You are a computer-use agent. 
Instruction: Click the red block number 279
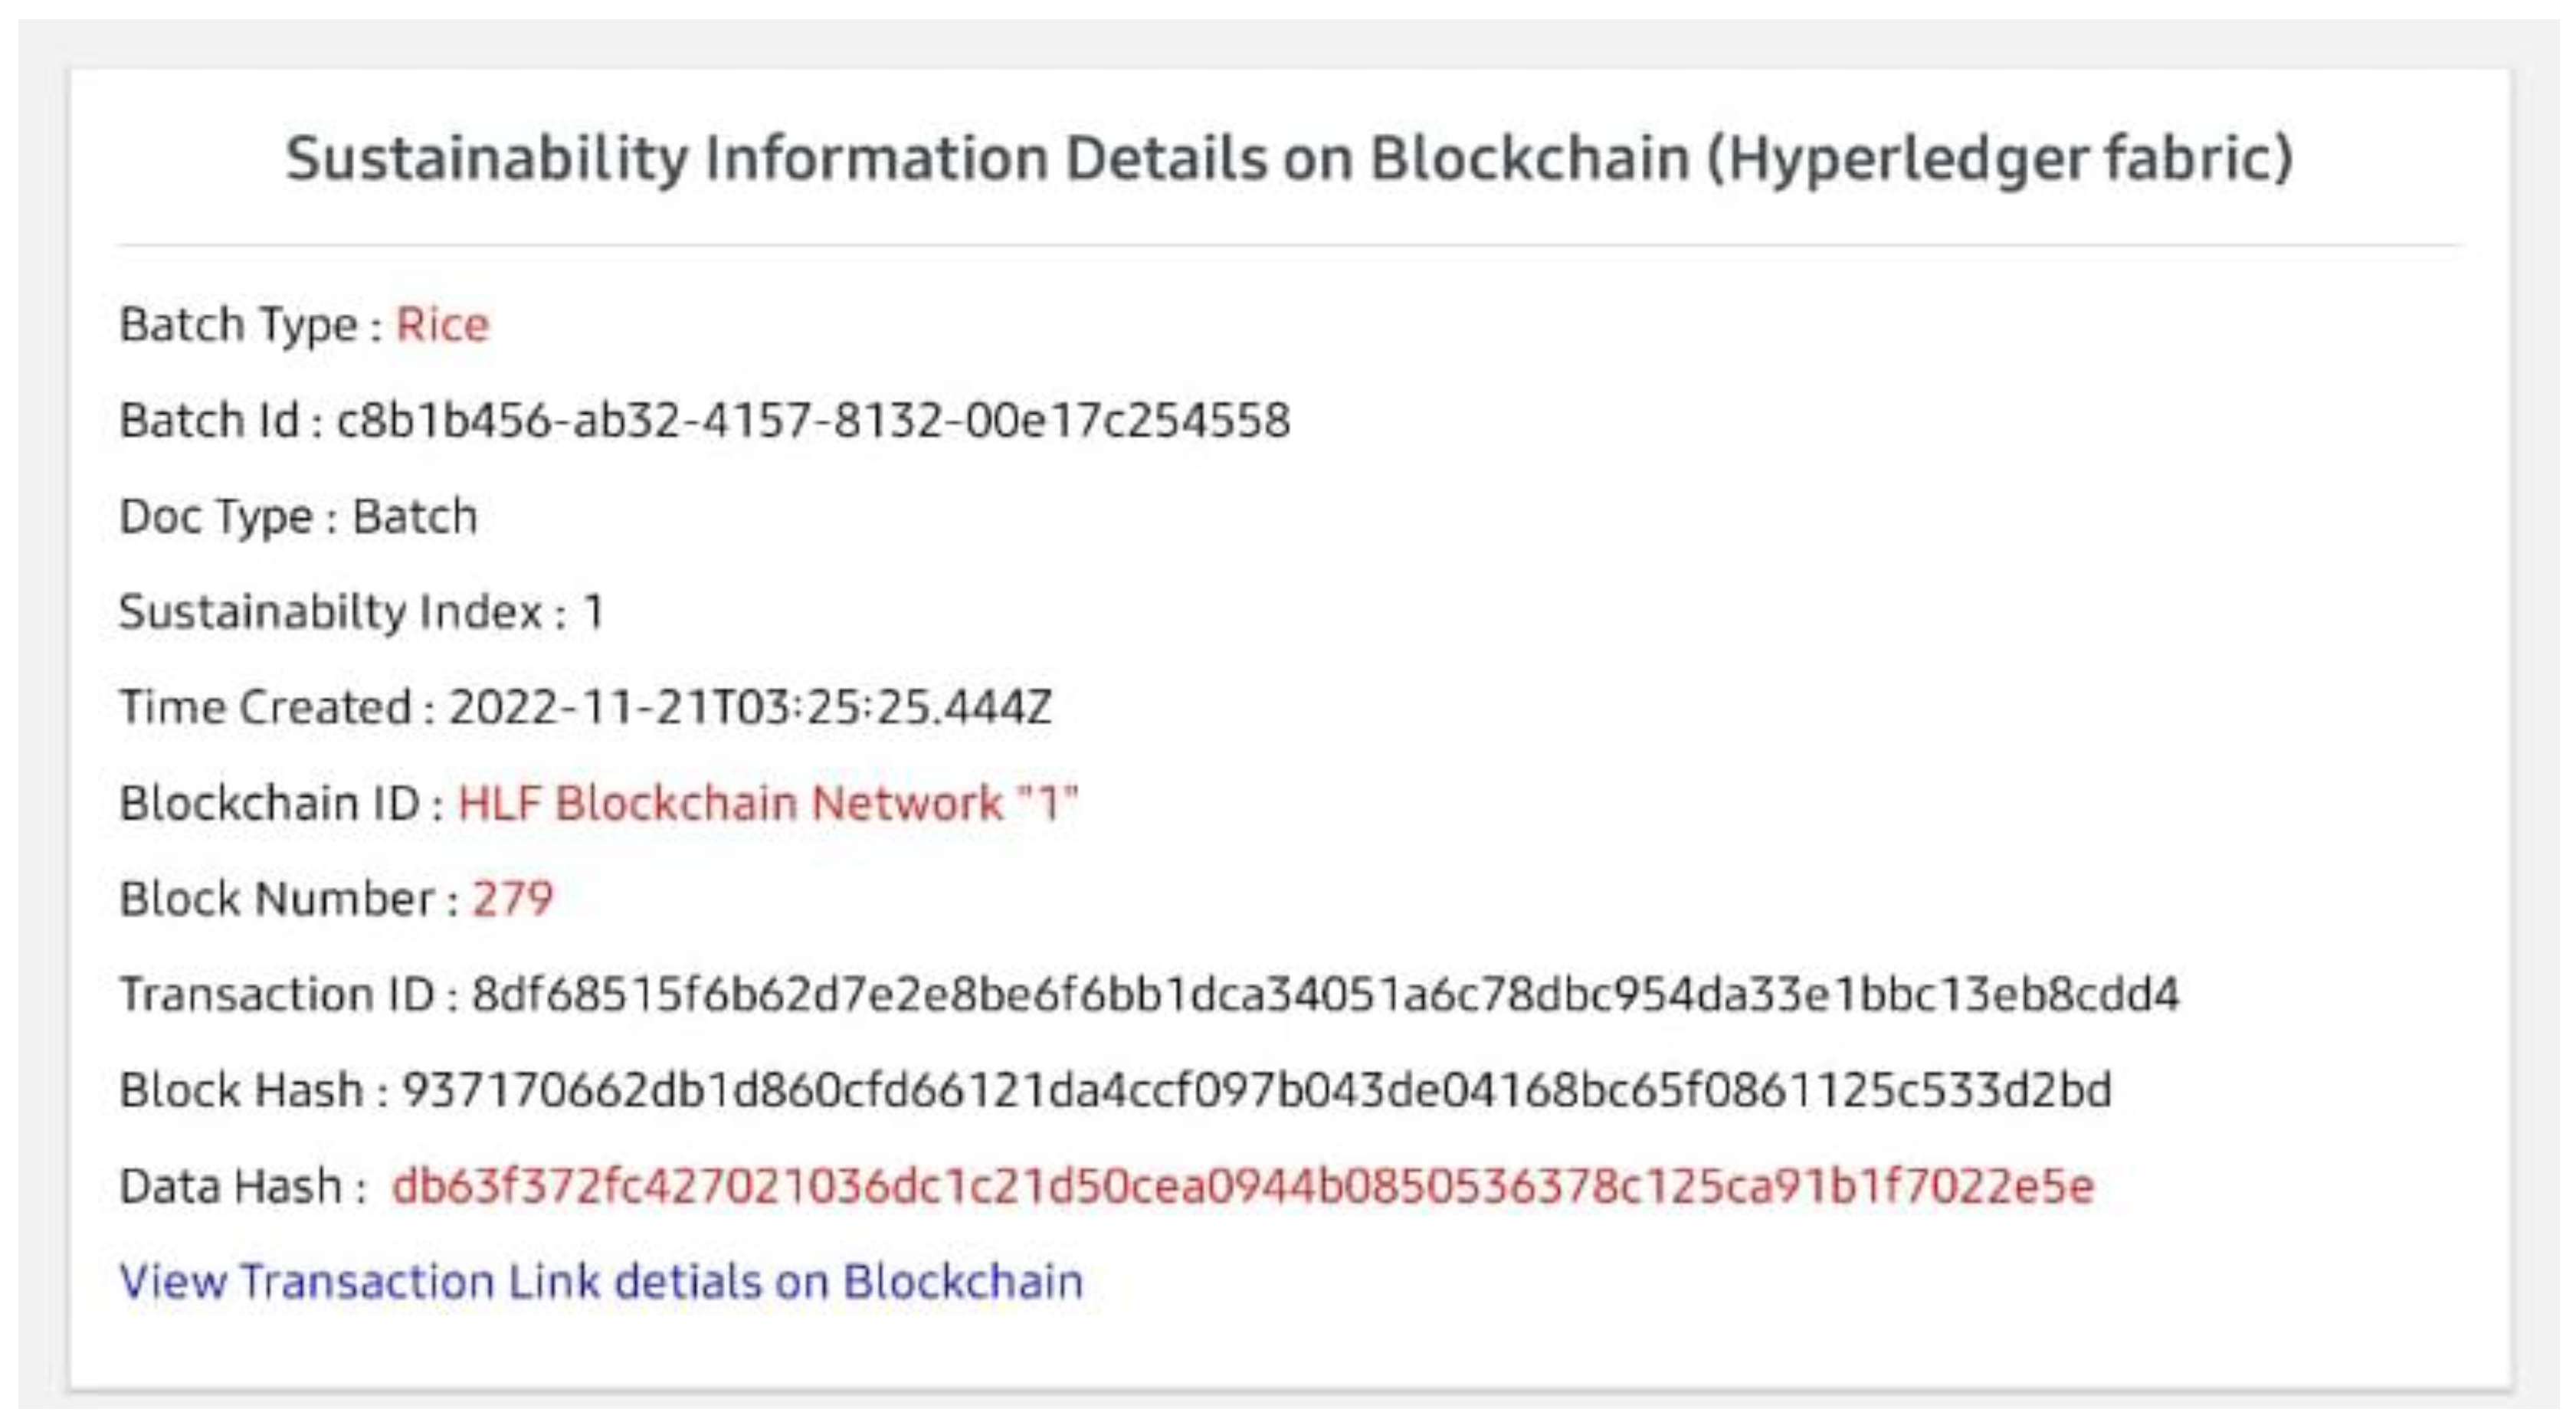(x=512, y=898)
